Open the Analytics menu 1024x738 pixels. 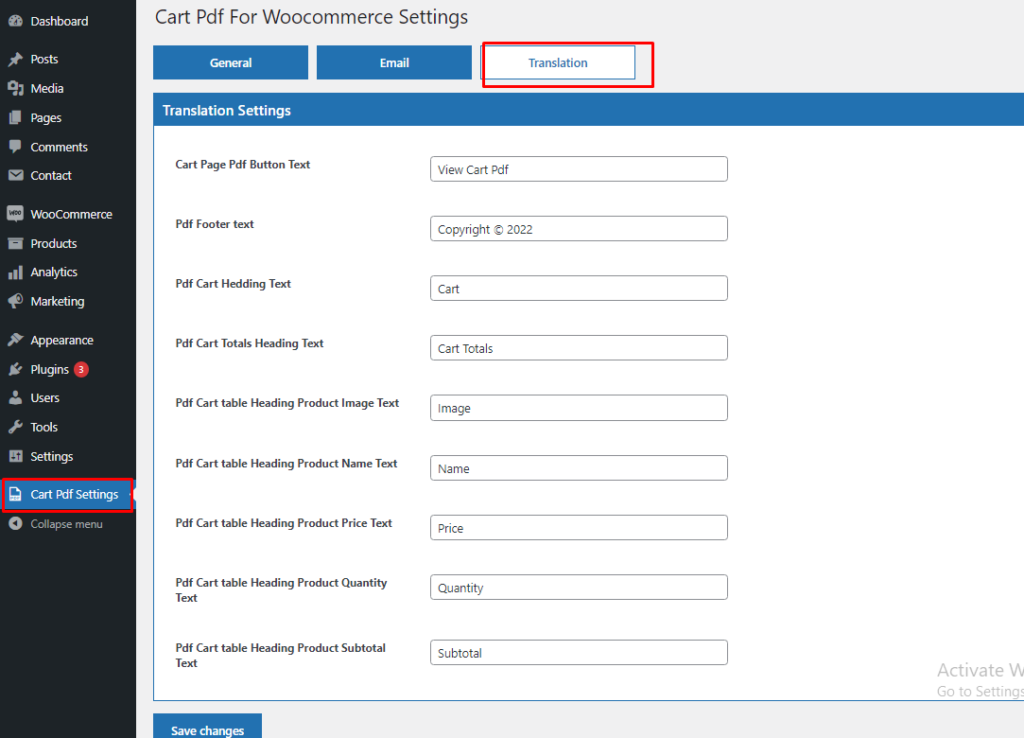[68, 272]
